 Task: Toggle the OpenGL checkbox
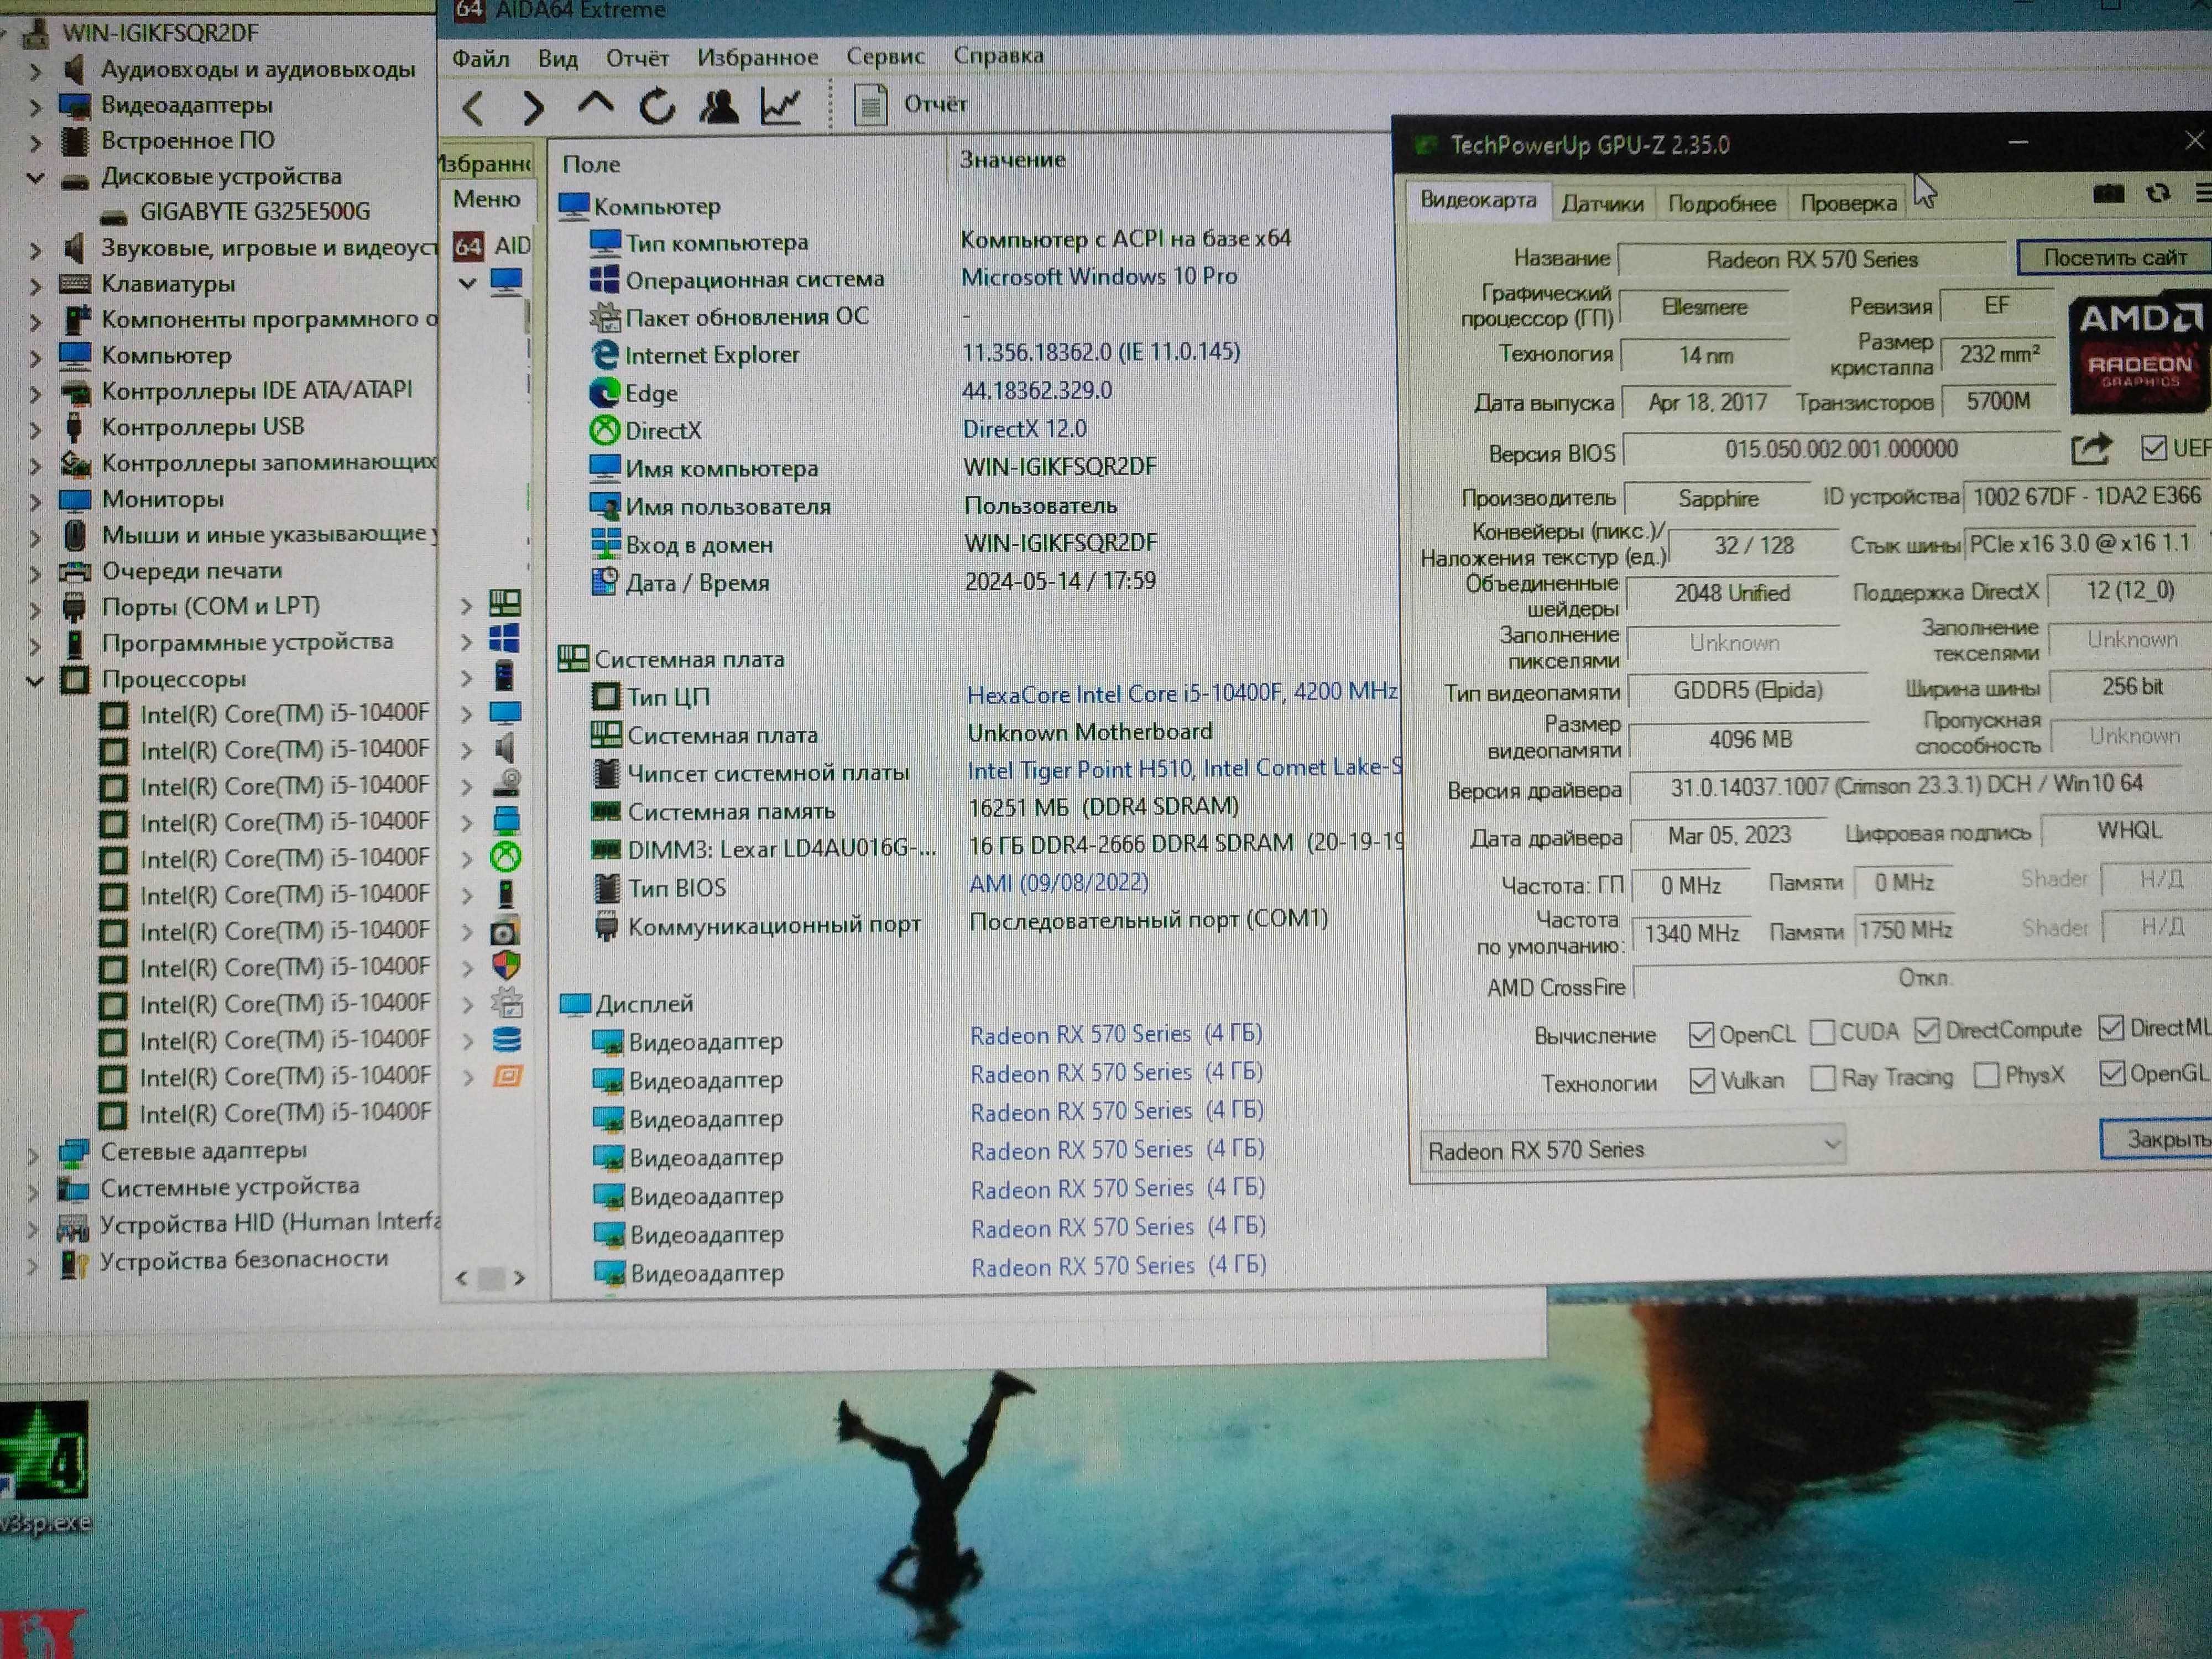pos(2112,1074)
